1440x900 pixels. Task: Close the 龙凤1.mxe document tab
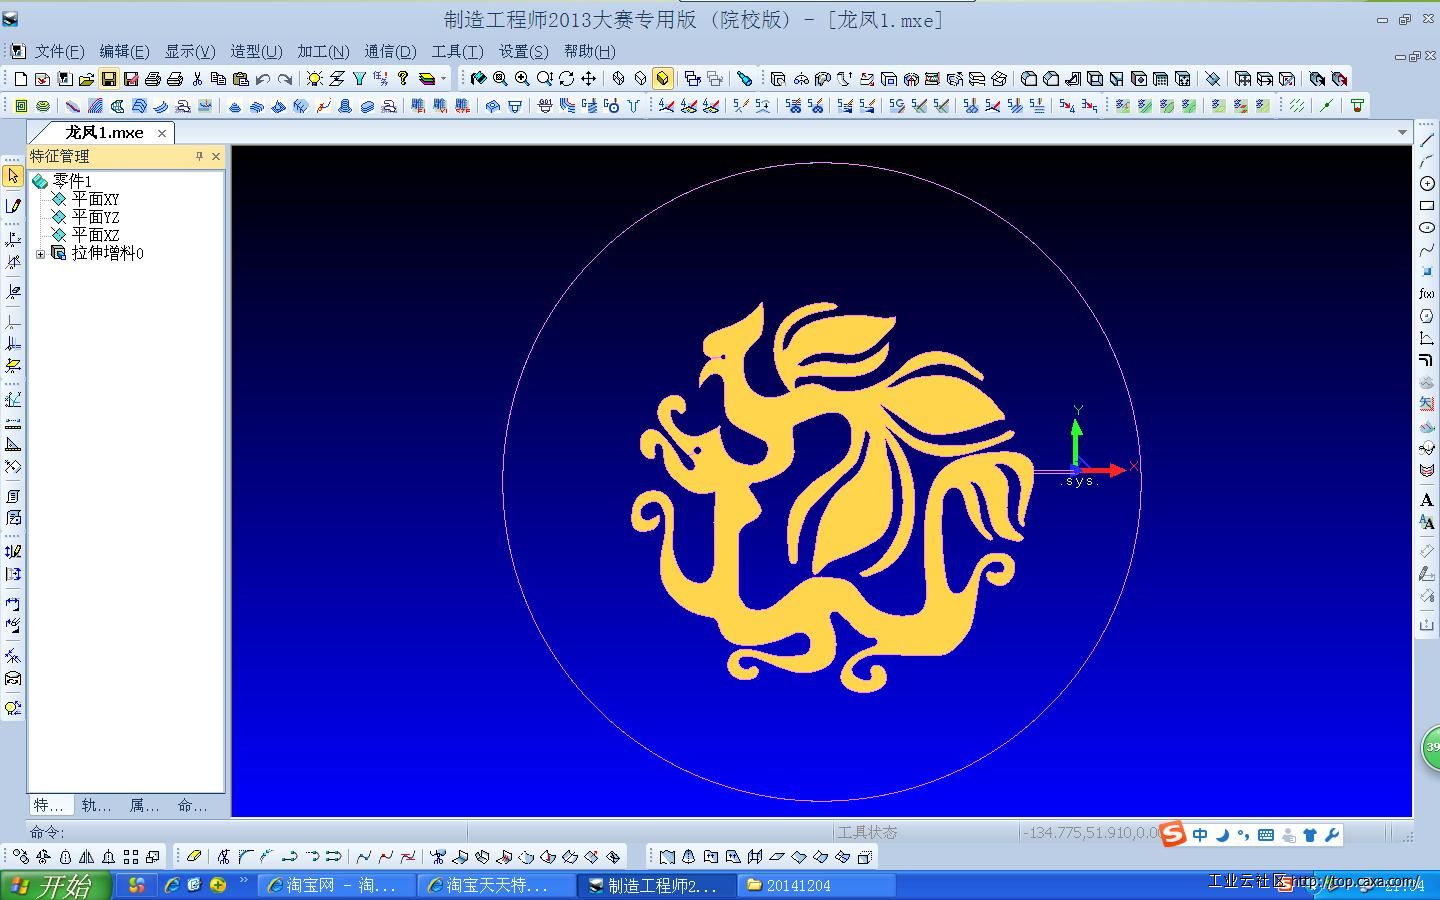coord(162,133)
